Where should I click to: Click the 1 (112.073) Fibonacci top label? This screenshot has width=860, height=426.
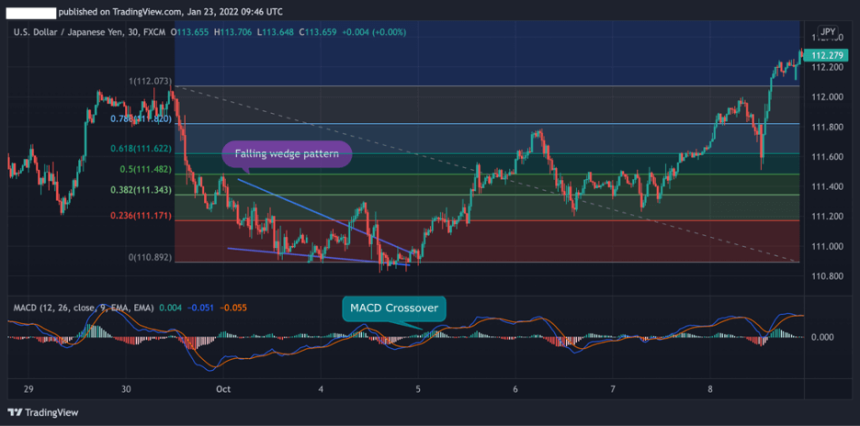(149, 81)
